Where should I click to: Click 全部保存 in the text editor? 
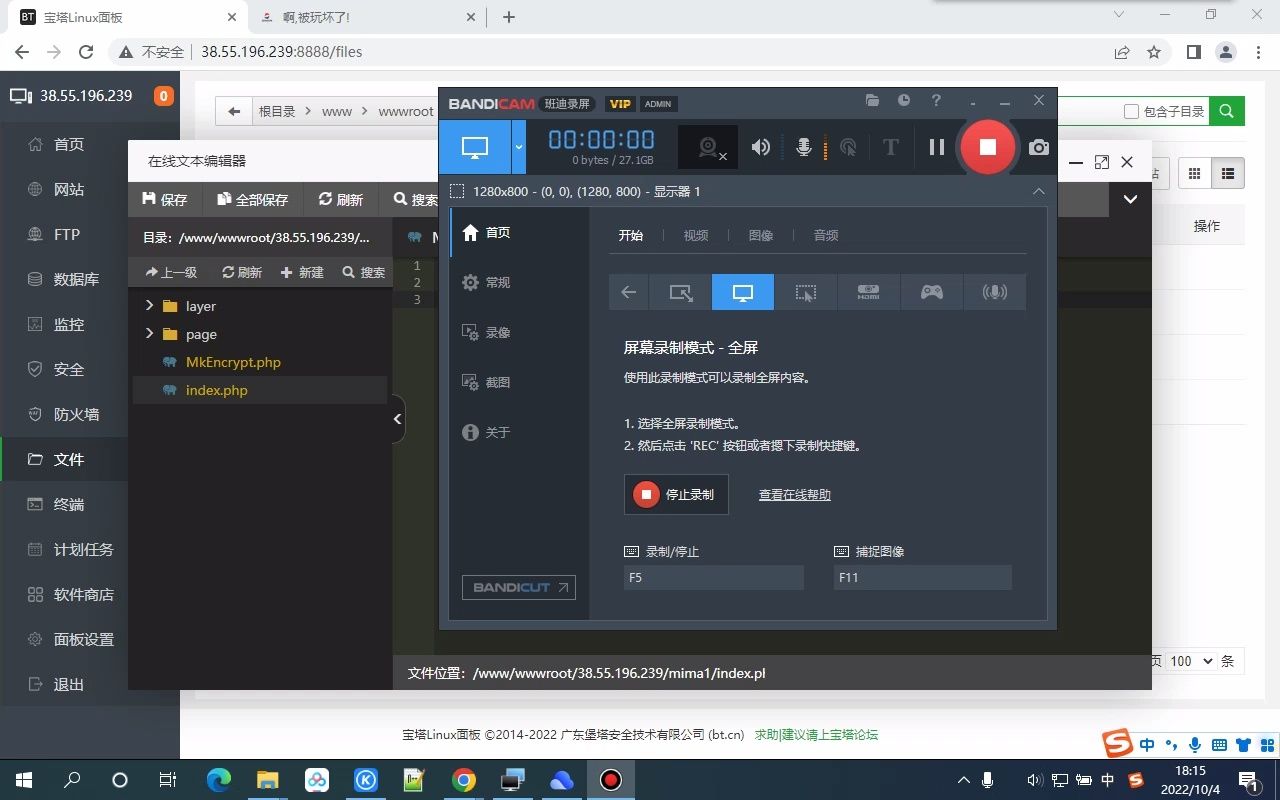252,199
